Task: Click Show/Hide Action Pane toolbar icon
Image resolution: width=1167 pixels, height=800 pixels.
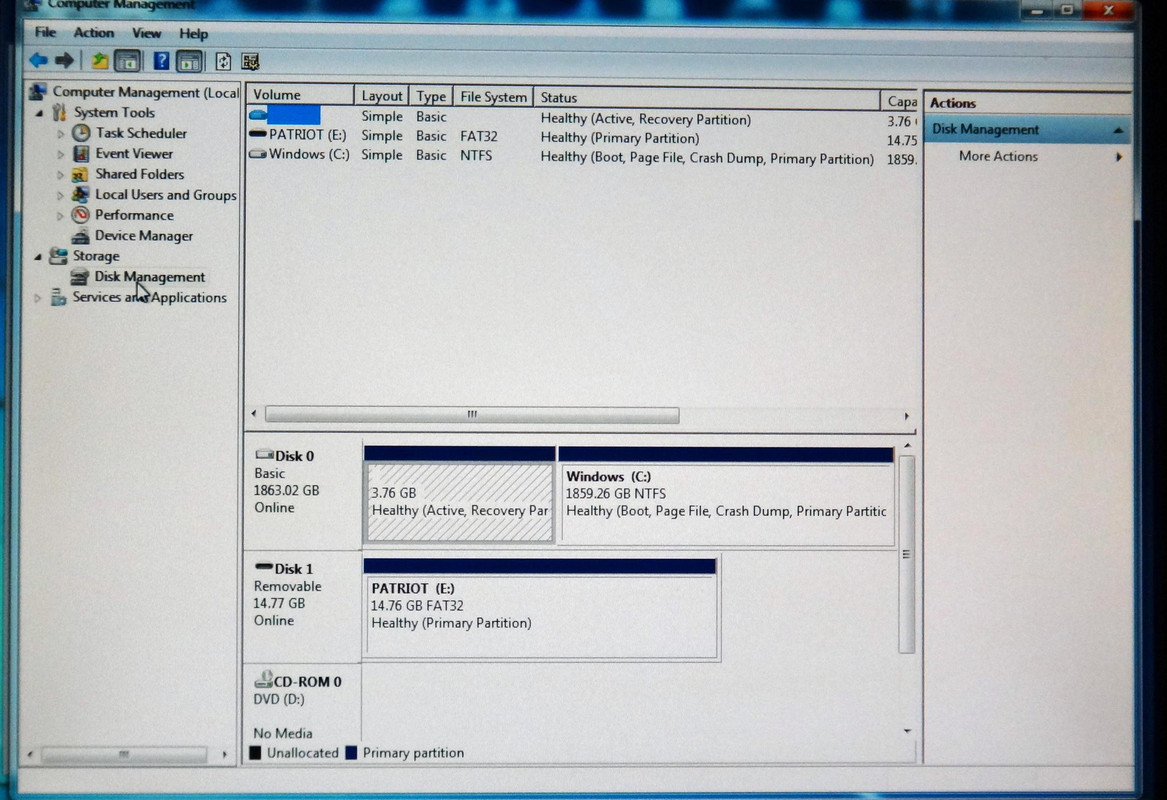Action: (x=189, y=61)
